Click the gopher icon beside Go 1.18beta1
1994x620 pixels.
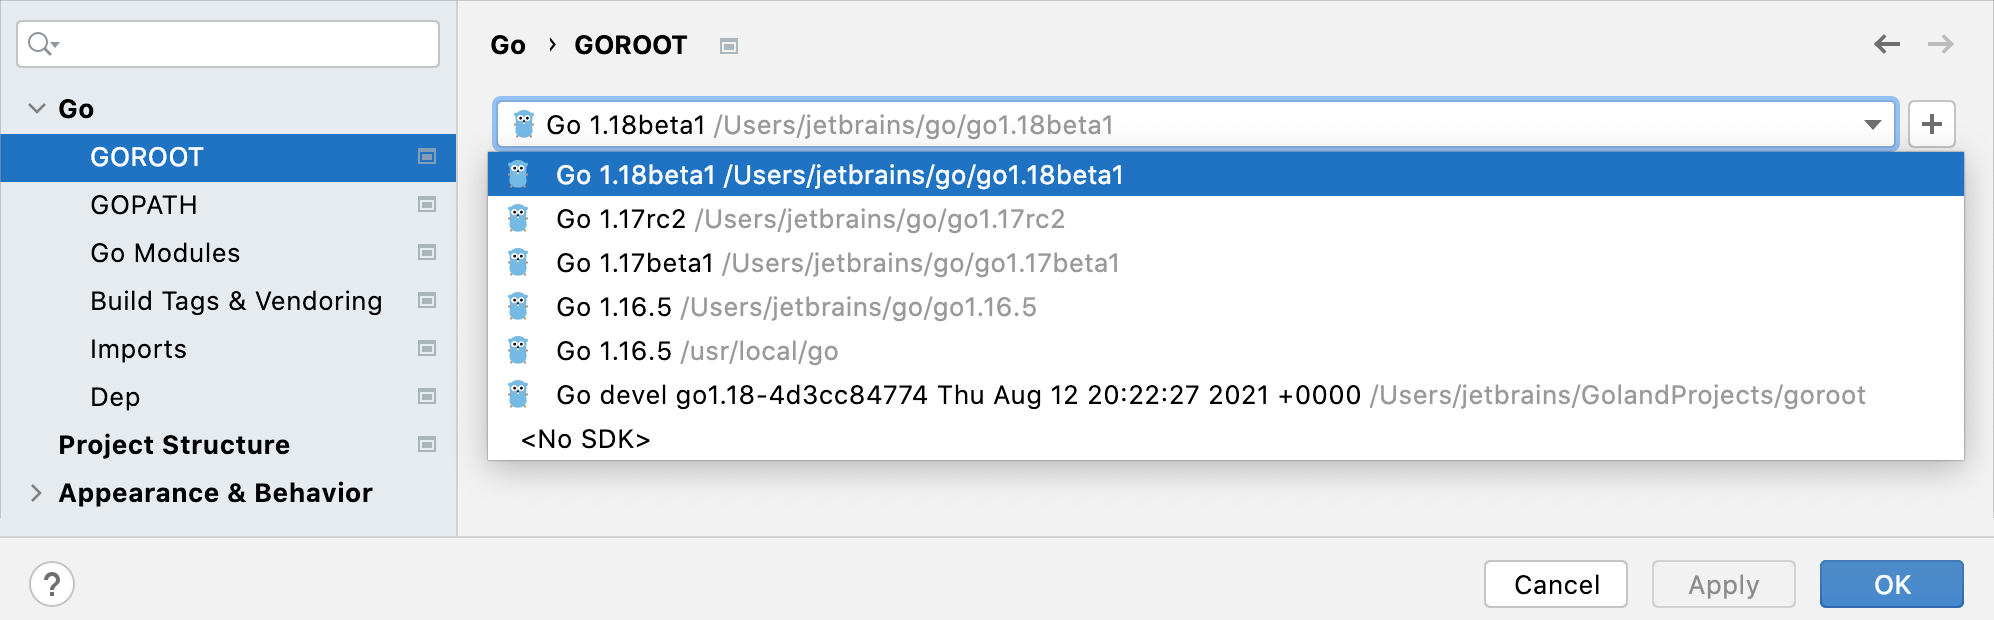(521, 124)
